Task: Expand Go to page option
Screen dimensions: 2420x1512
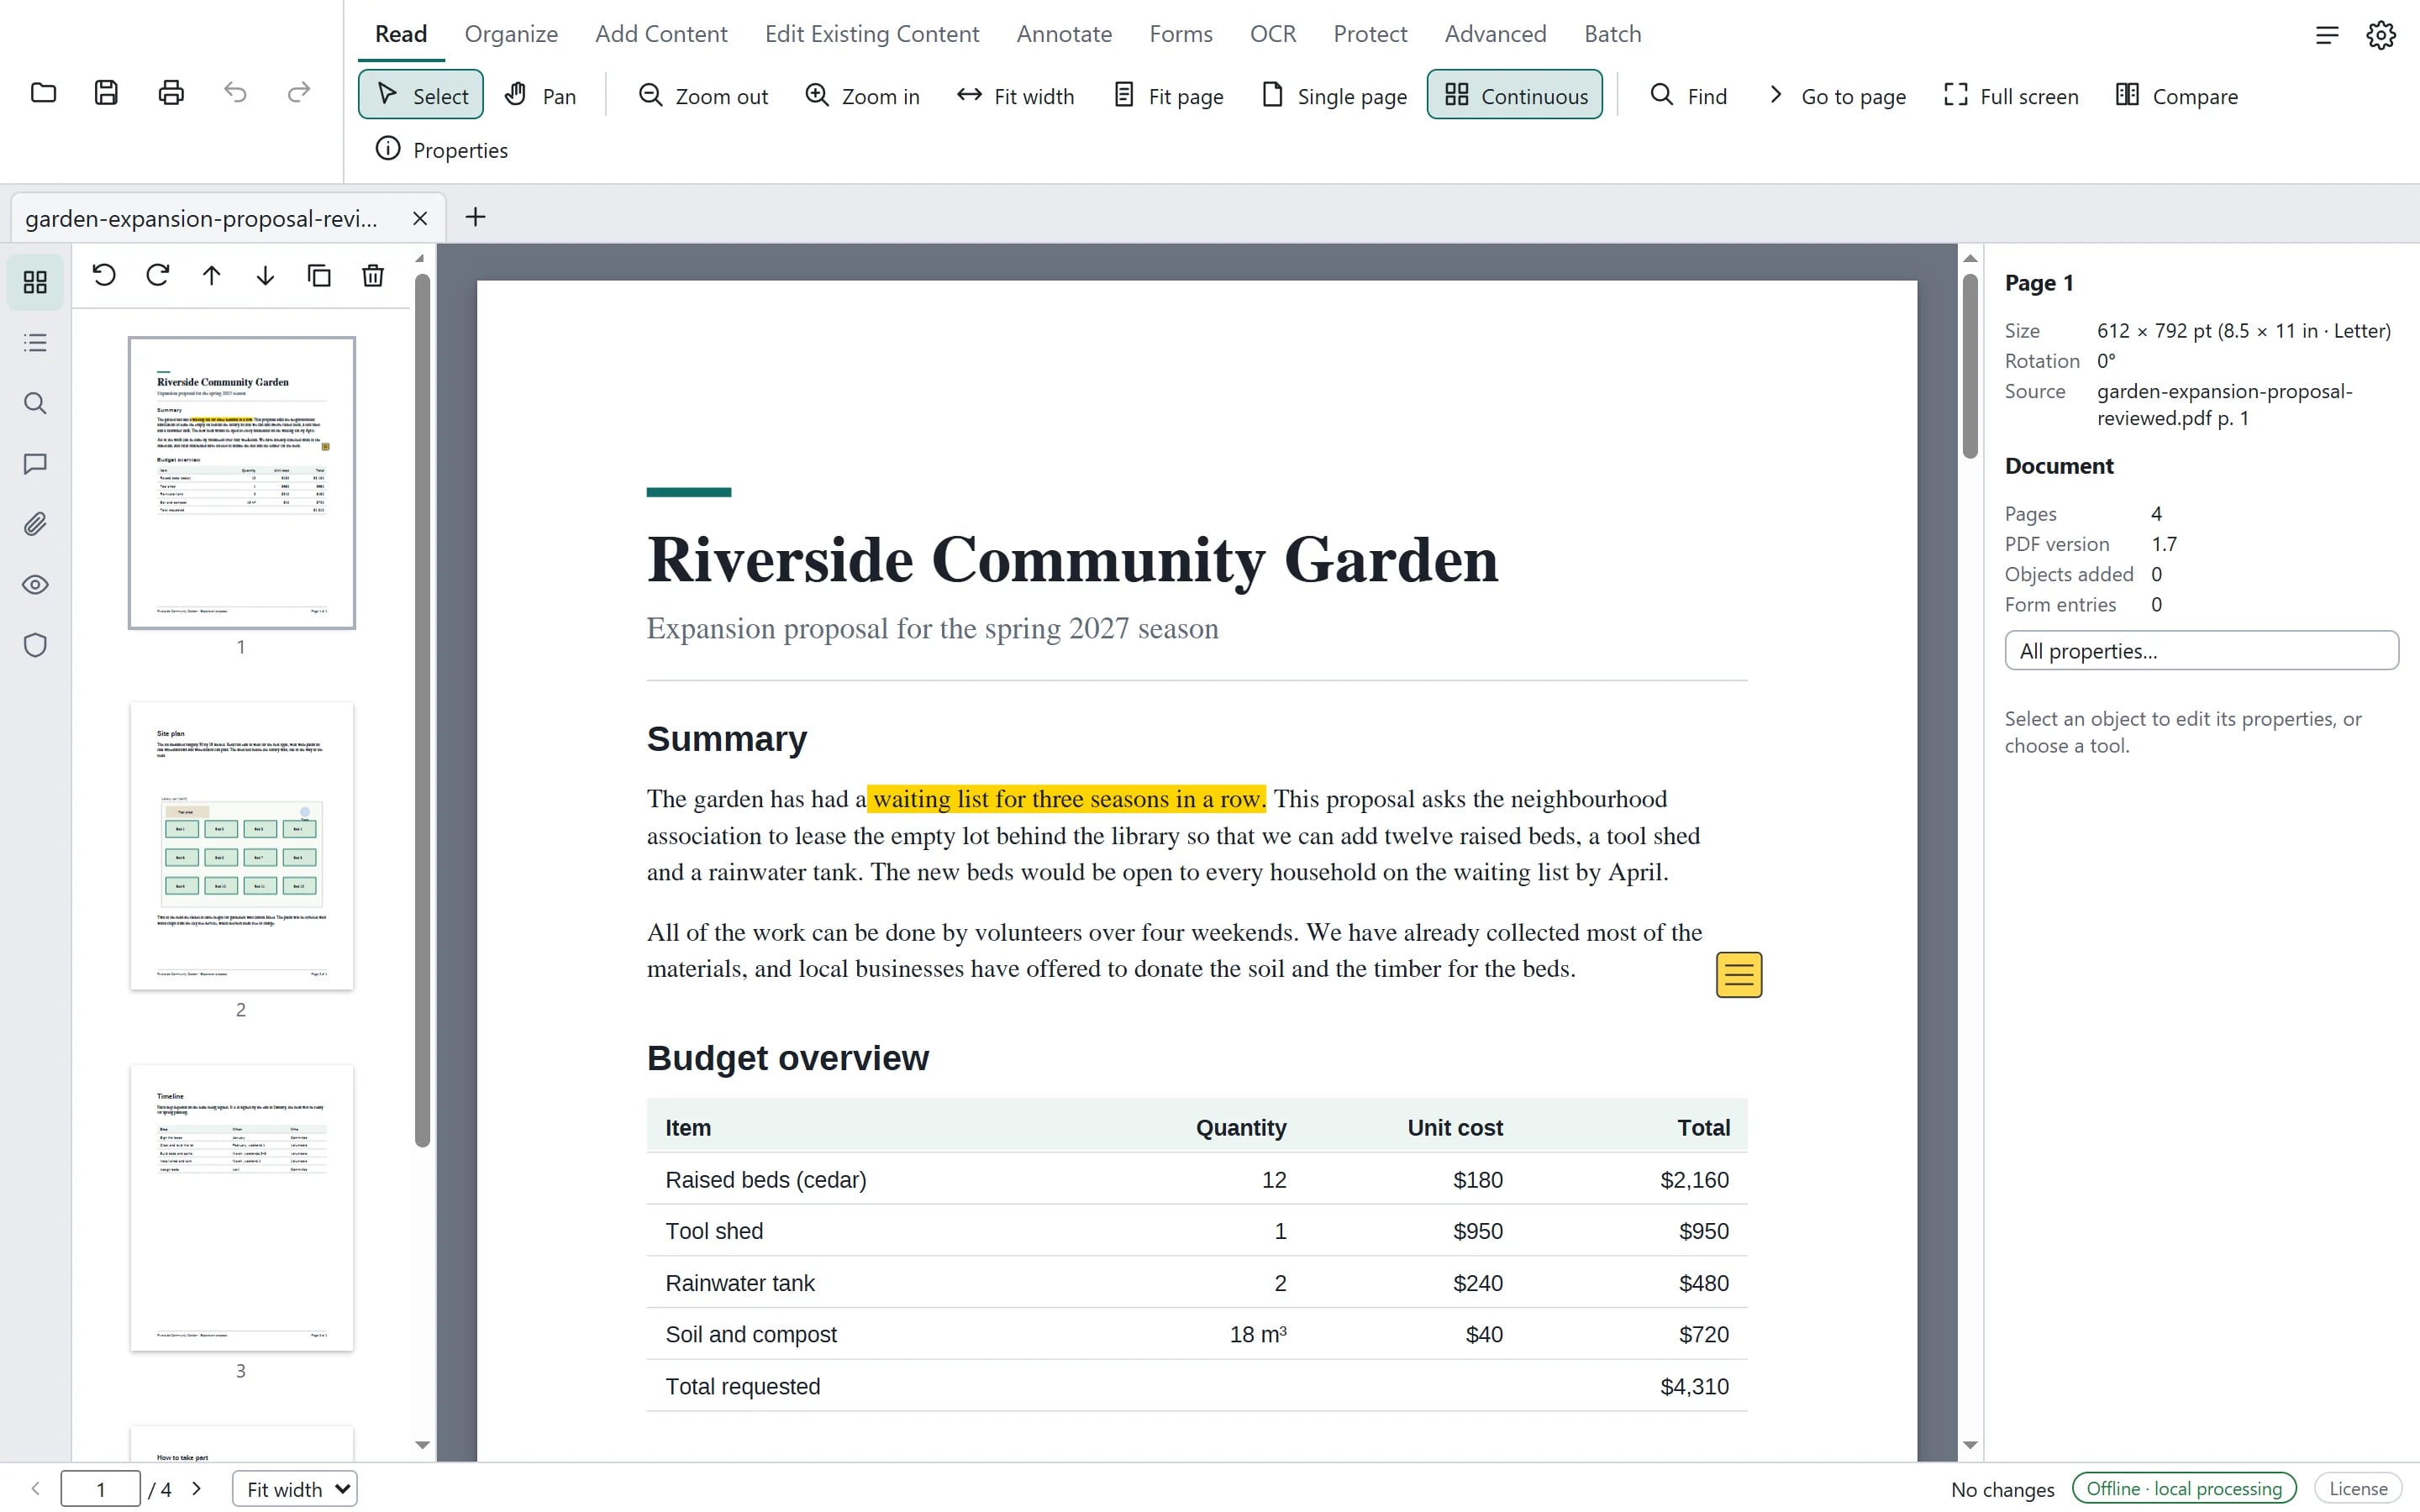Action: pyautogui.click(x=1836, y=95)
